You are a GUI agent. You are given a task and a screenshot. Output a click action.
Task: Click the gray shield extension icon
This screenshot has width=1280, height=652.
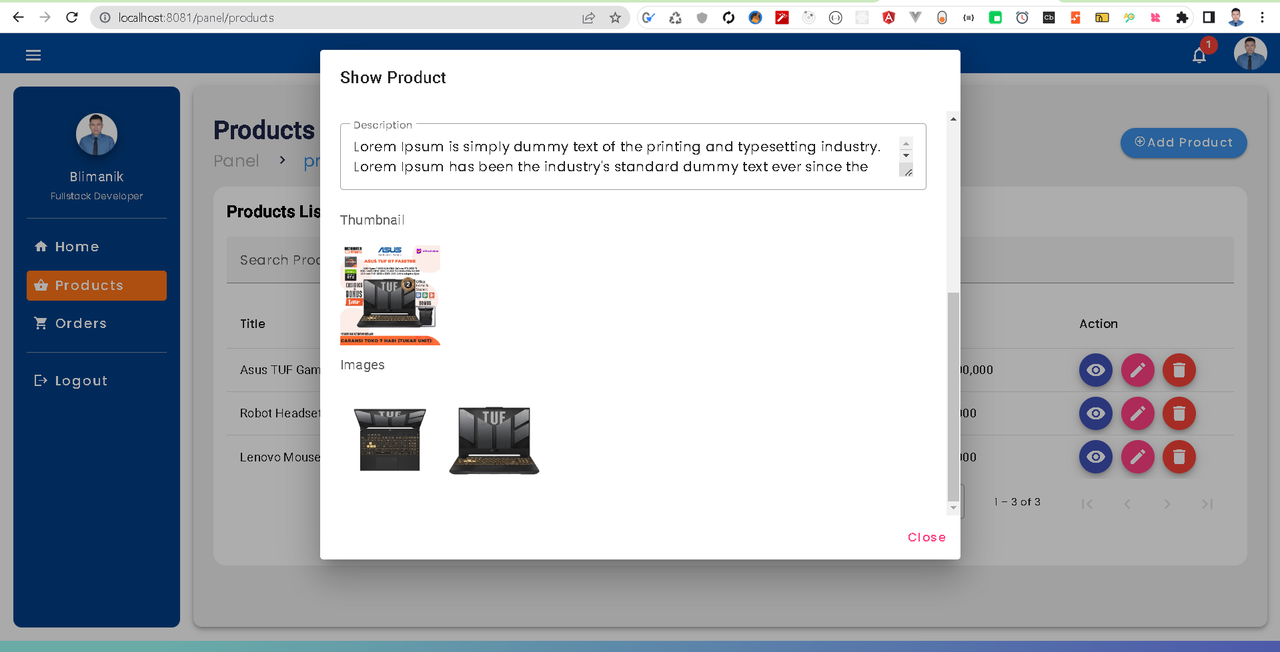coord(702,17)
